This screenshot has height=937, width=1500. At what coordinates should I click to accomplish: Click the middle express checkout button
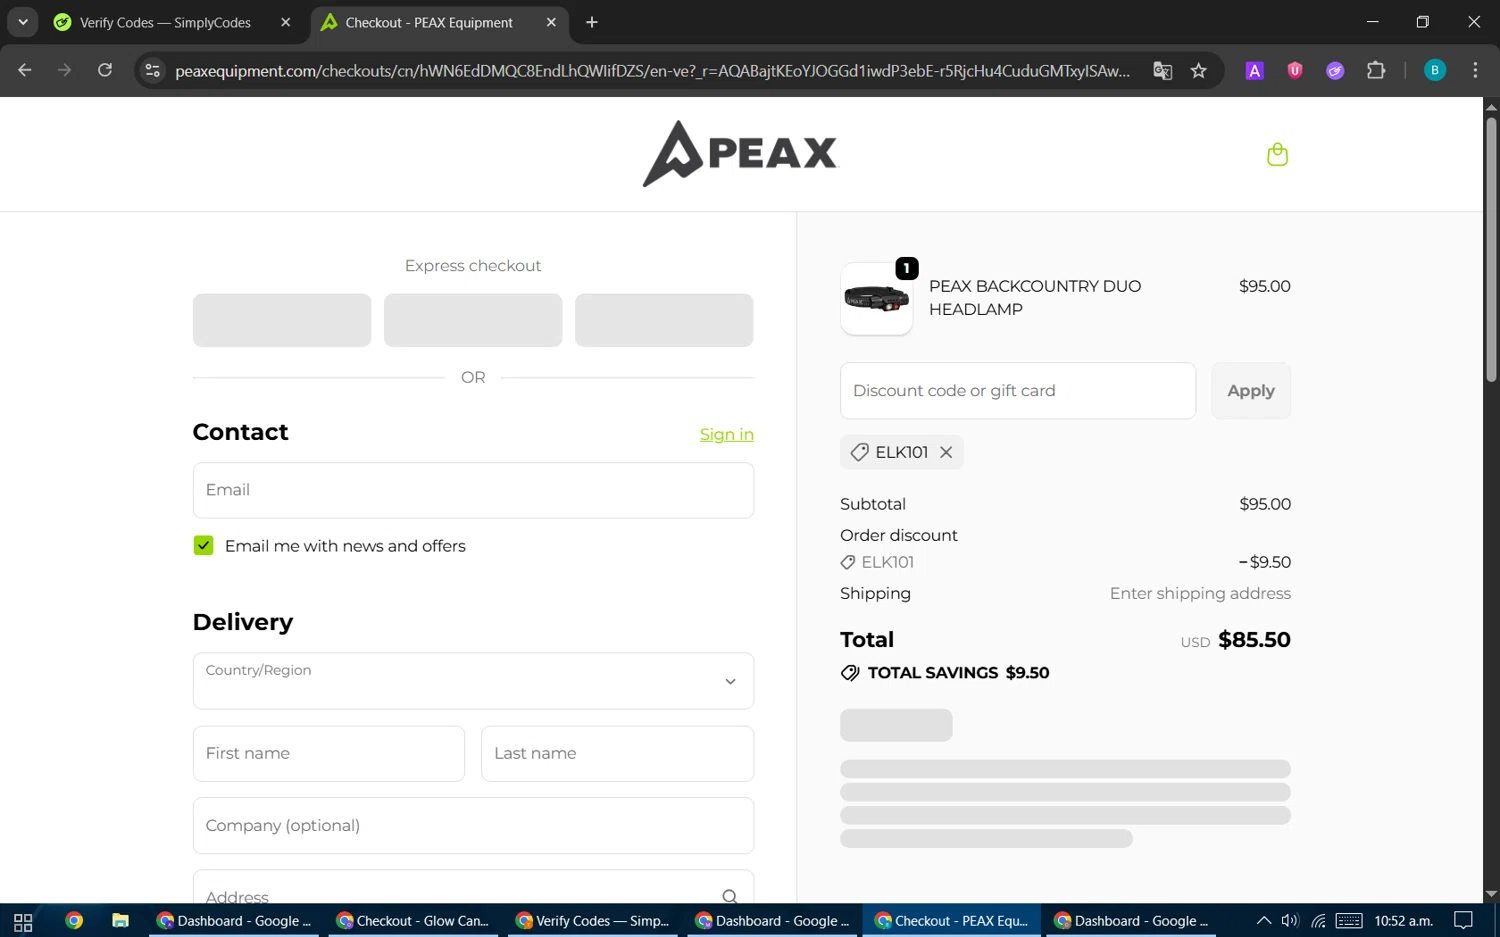tap(473, 320)
